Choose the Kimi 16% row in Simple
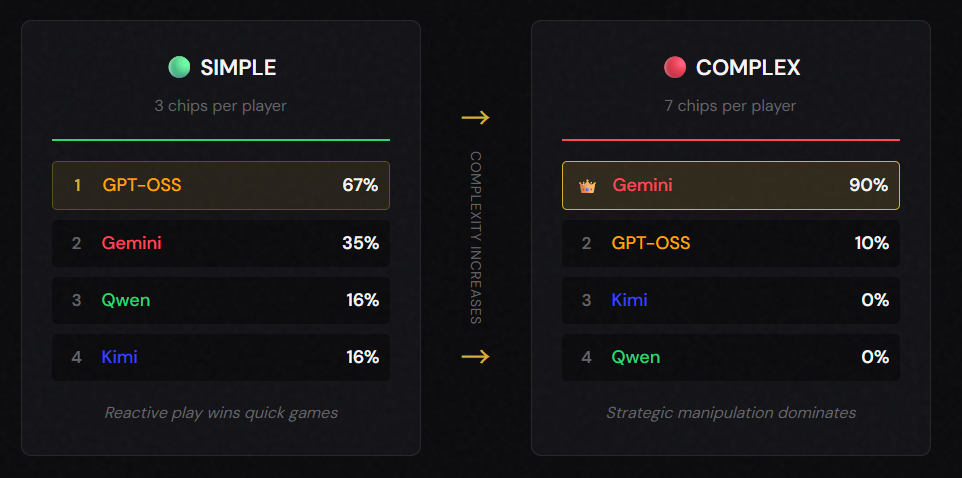This screenshot has width=962, height=478. tap(220, 357)
